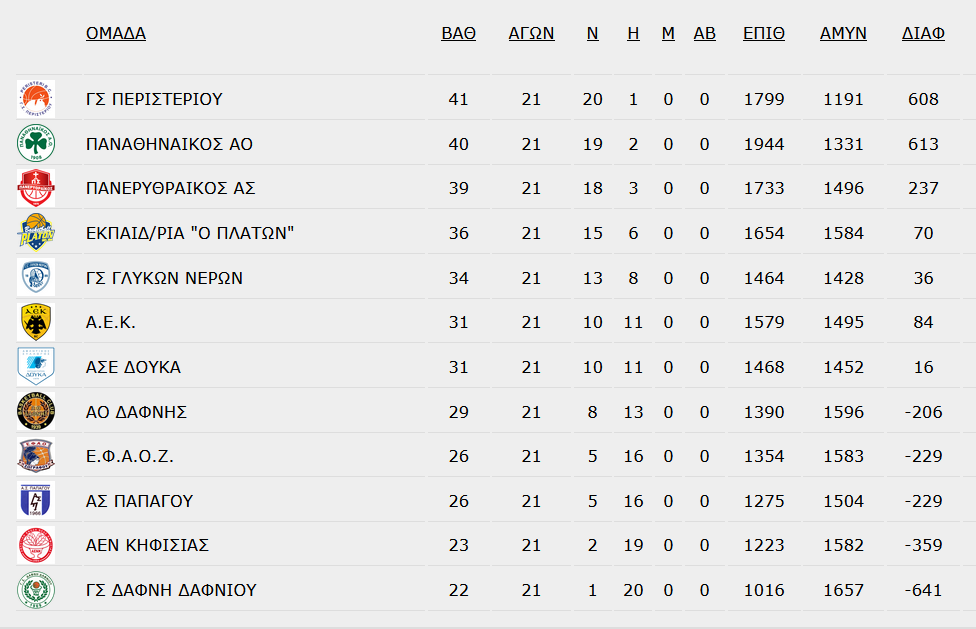Open the ΑΟ ΔΑΦΝΗΣ black round logo
Screen dimensions: 976x629
click(36, 411)
